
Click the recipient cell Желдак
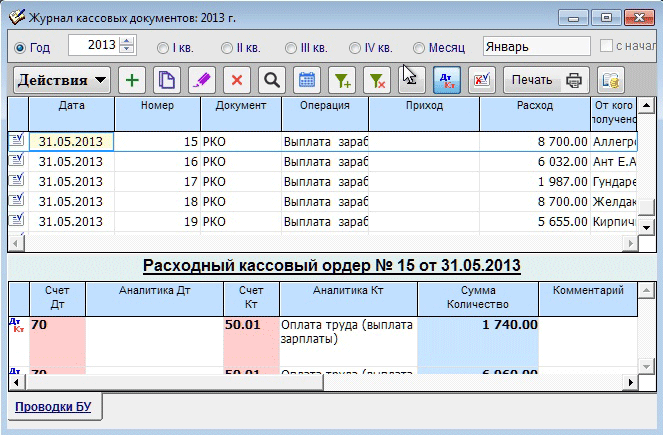tap(614, 202)
